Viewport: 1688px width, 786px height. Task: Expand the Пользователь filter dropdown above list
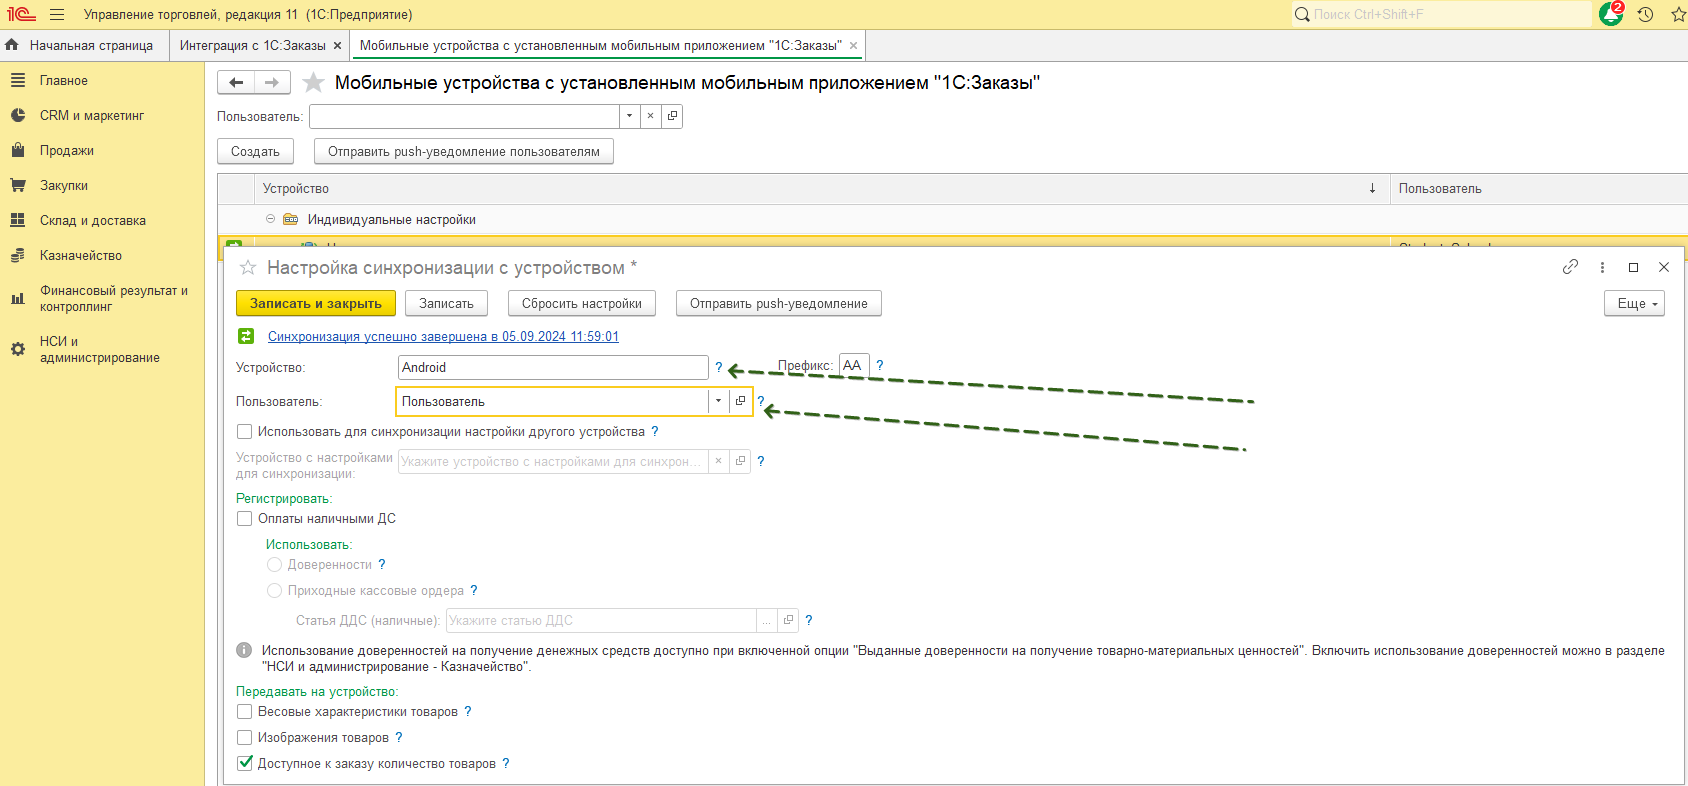[x=629, y=116]
